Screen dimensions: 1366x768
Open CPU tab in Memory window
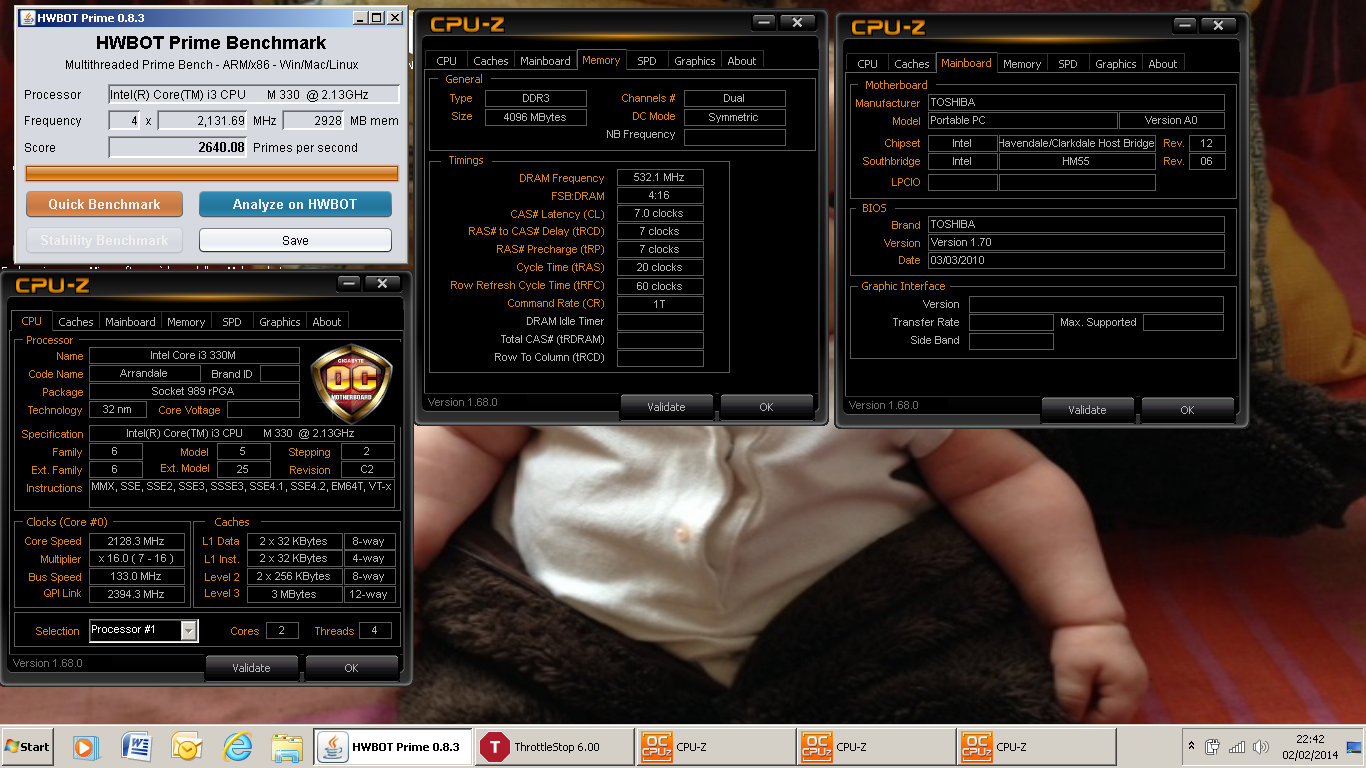447,61
